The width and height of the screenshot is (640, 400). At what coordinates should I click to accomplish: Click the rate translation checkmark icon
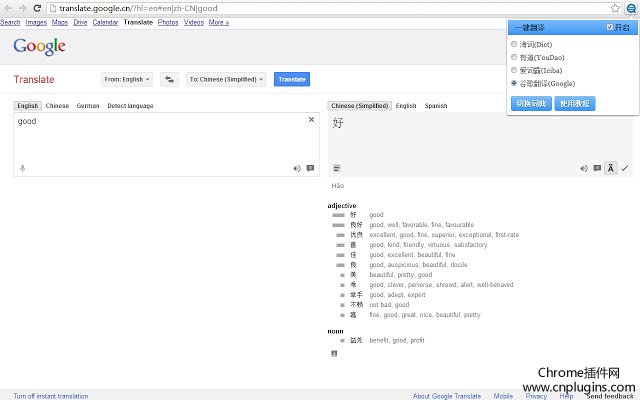click(x=624, y=168)
